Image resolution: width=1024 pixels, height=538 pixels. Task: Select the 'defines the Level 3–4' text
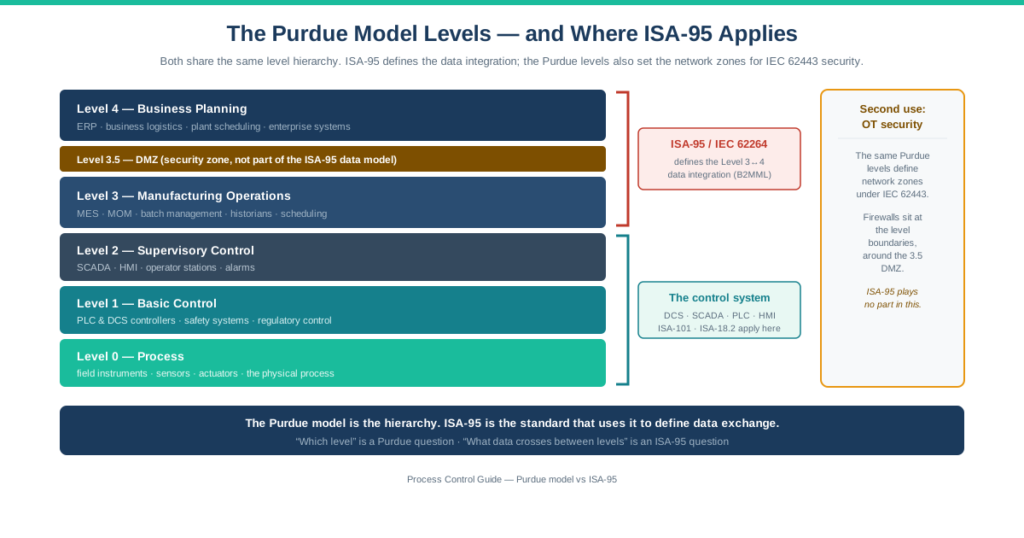point(718,162)
